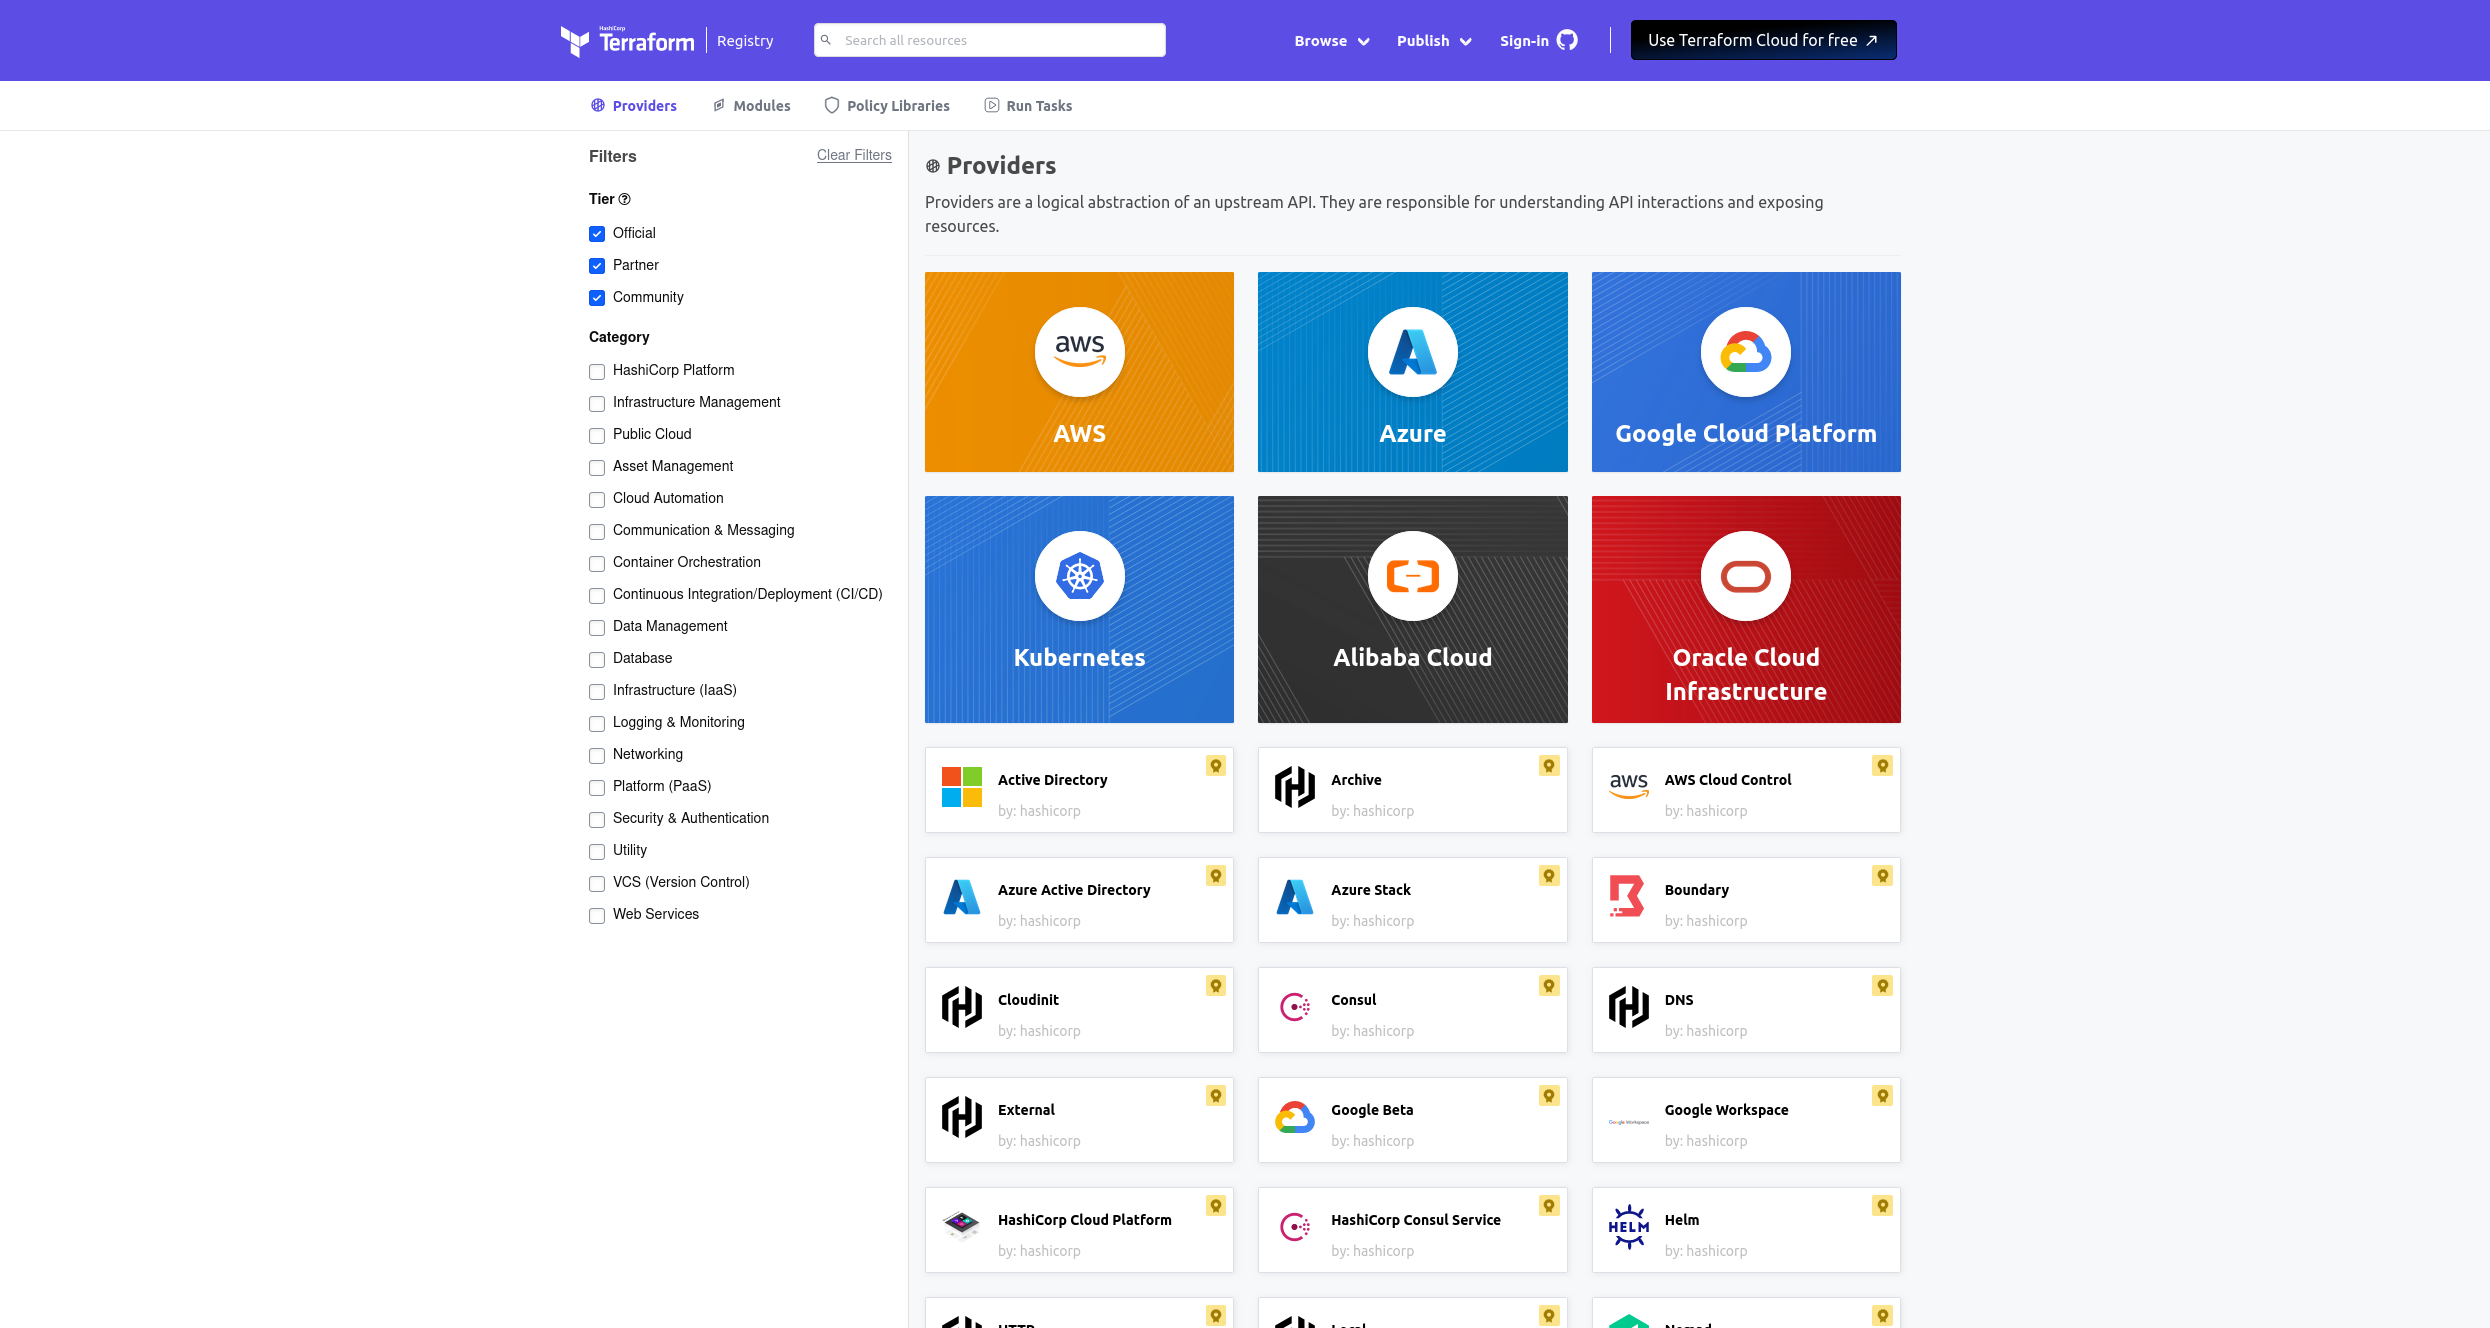Enable the Container Orchestration filter
Image resolution: width=2490 pixels, height=1328 pixels.
597,564
